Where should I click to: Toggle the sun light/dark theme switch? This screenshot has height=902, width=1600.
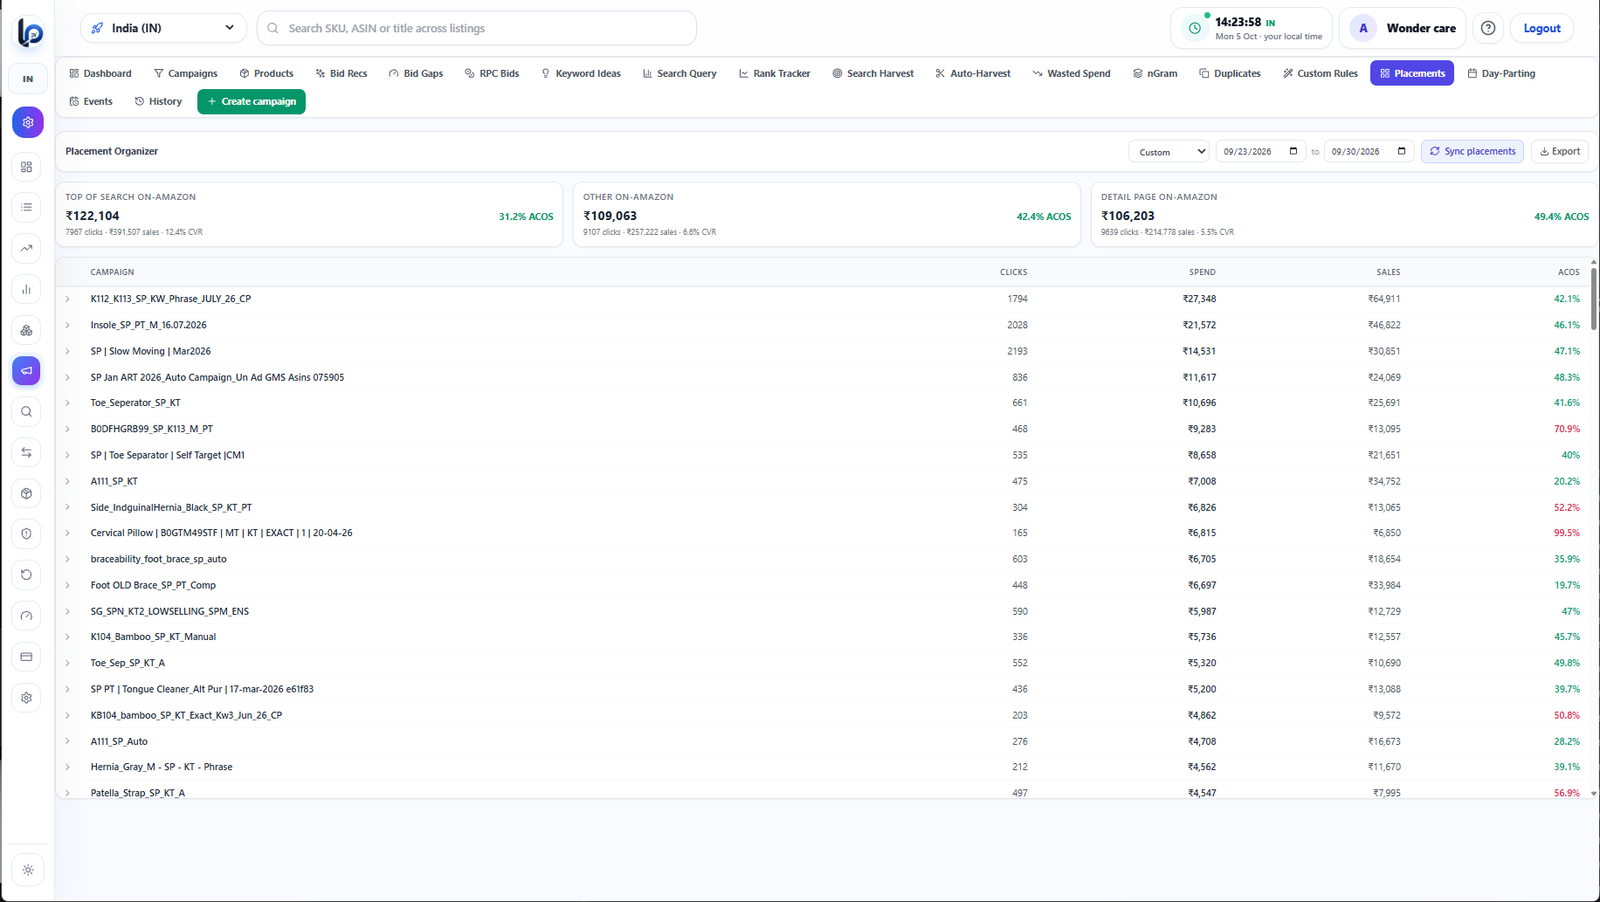(x=27, y=870)
